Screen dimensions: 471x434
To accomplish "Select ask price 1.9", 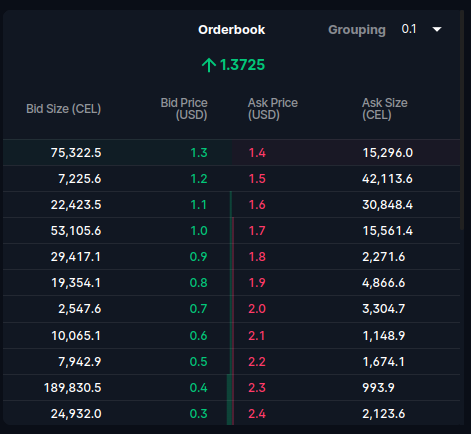I will pos(257,283).
